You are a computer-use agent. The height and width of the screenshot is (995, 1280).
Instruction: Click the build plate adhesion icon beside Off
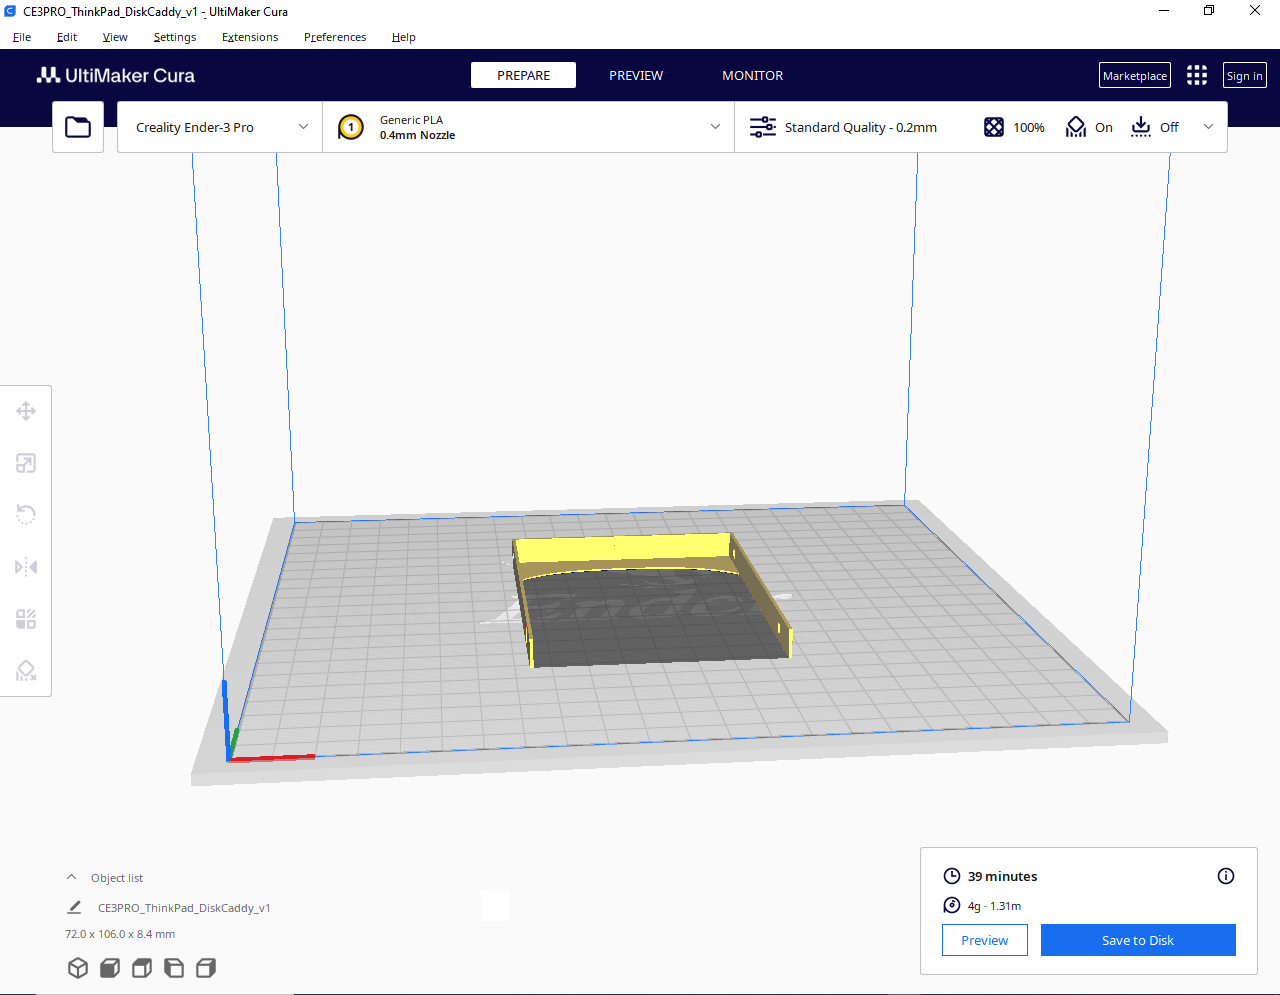[x=1141, y=127]
